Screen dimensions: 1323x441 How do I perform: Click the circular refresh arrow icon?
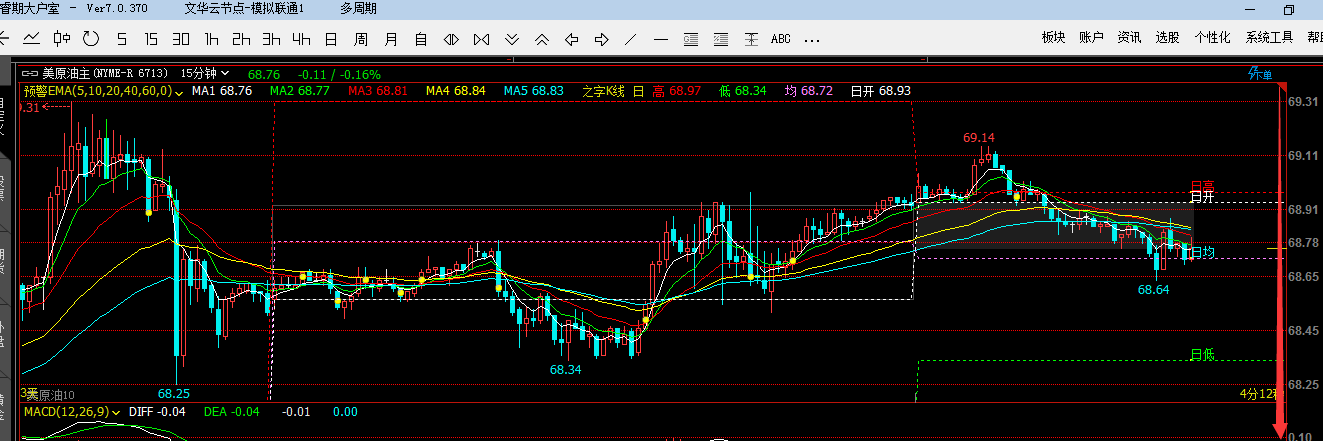[91, 39]
